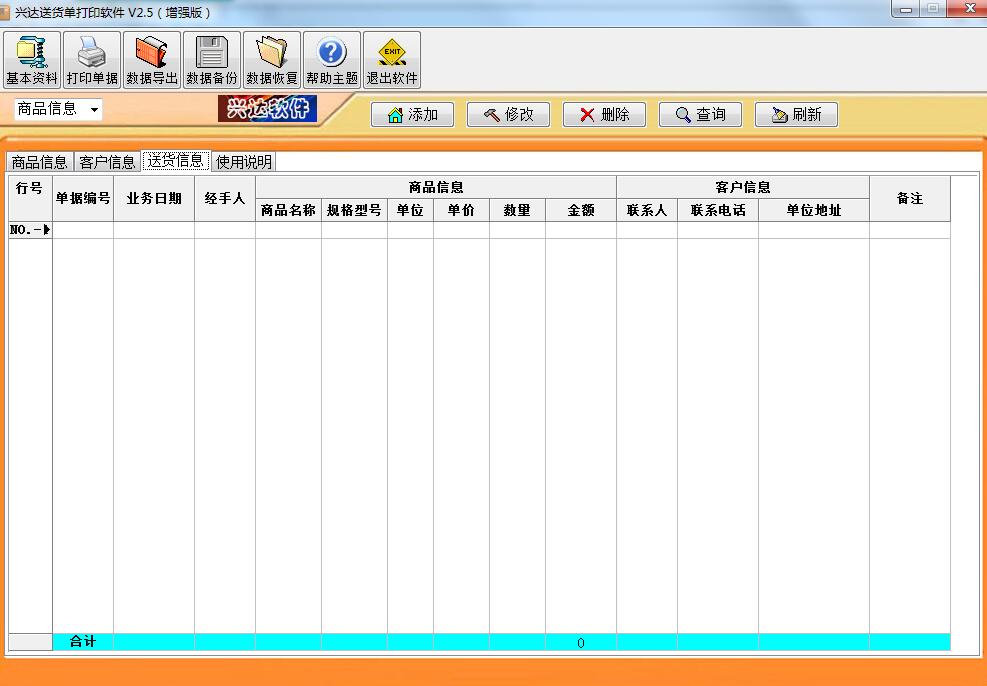Viewport: 987px width, 686px height.
Task: Click the 客户信息 group header in table
Action: pyautogui.click(x=743, y=187)
